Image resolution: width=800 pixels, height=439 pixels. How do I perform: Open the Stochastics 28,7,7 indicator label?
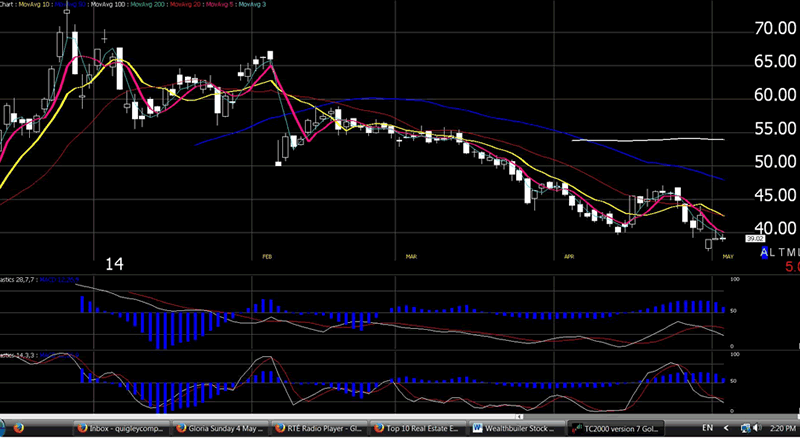pyautogui.click(x=18, y=279)
